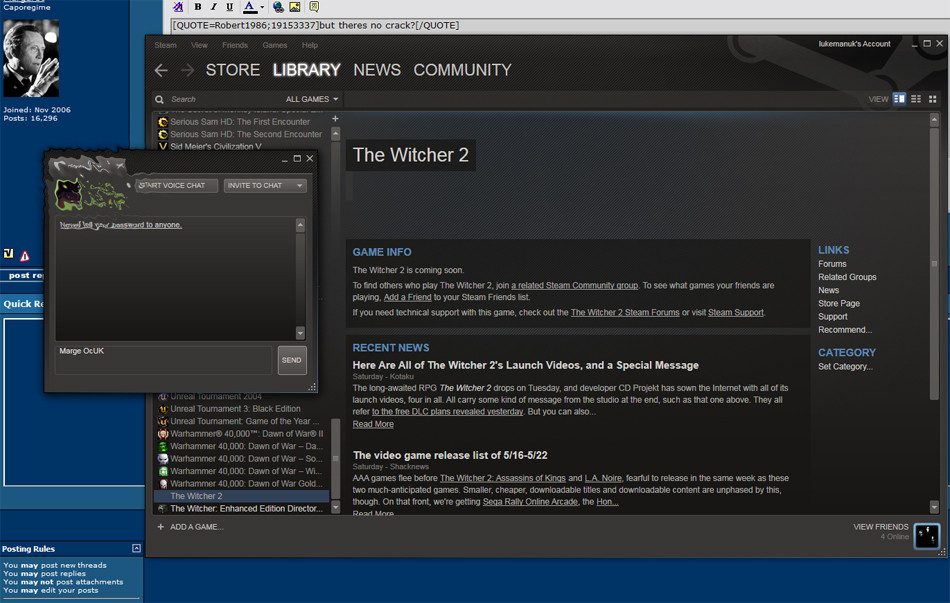This screenshot has height=603, width=950.
Task: Open the Steam menu
Action: point(165,45)
